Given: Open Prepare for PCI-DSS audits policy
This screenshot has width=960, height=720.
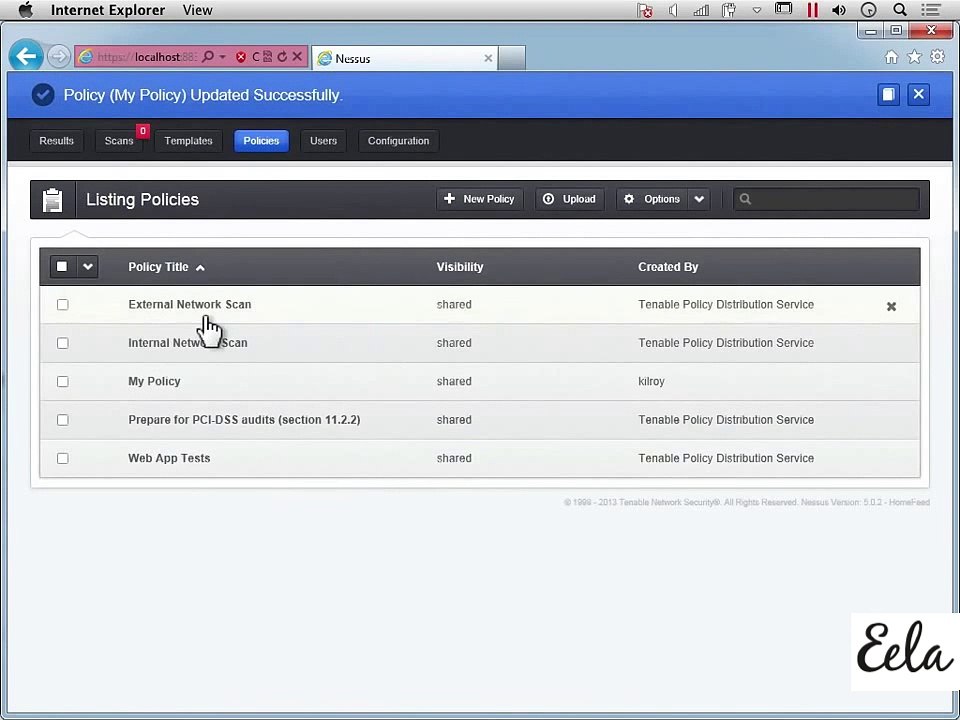Looking at the screenshot, I should point(244,420).
